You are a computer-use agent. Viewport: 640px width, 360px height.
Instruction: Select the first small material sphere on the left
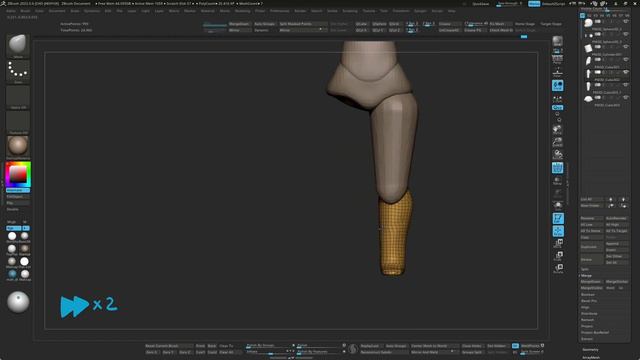[x=12, y=236]
